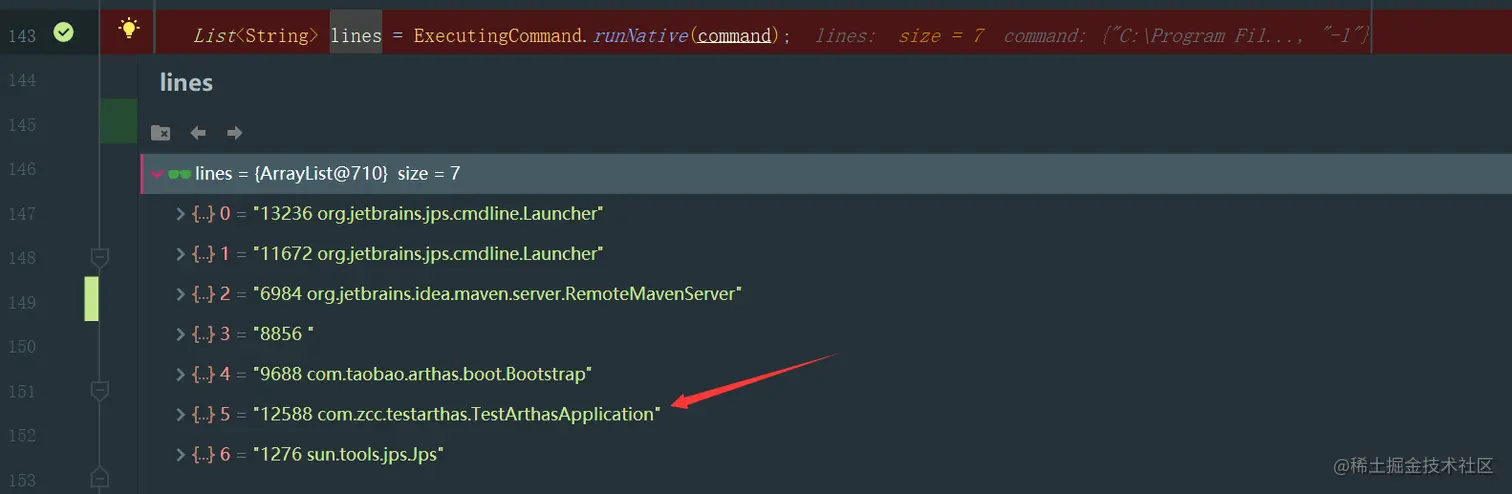Click the lightbulb intention icon on line 143
This screenshot has height=494, width=1512.
(129, 28)
